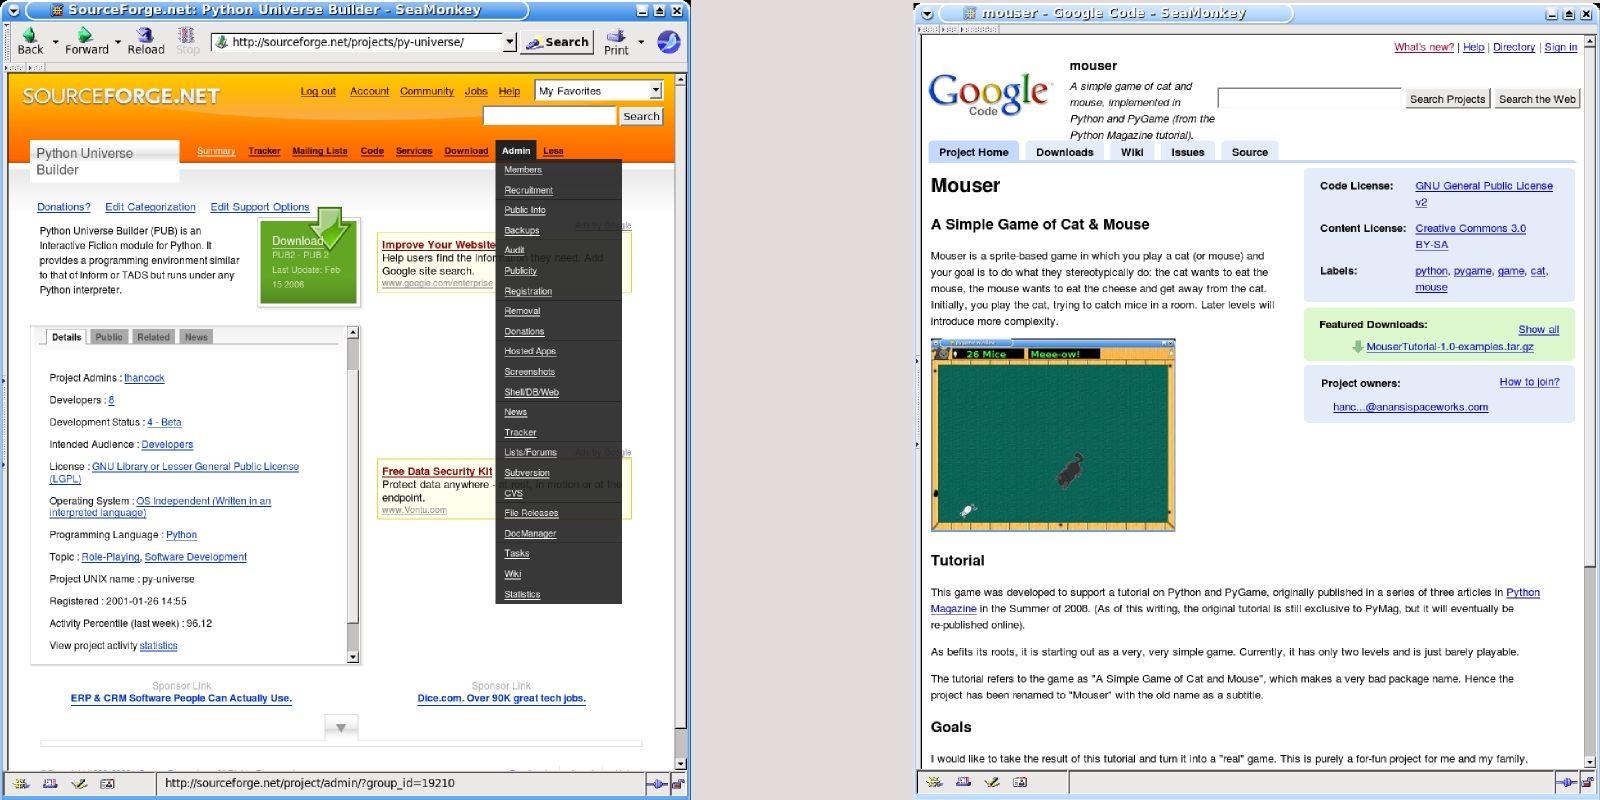Collapse the SourceForge navigation toolbar grippy
The height and width of the screenshot is (800, 1600).
coord(6,42)
